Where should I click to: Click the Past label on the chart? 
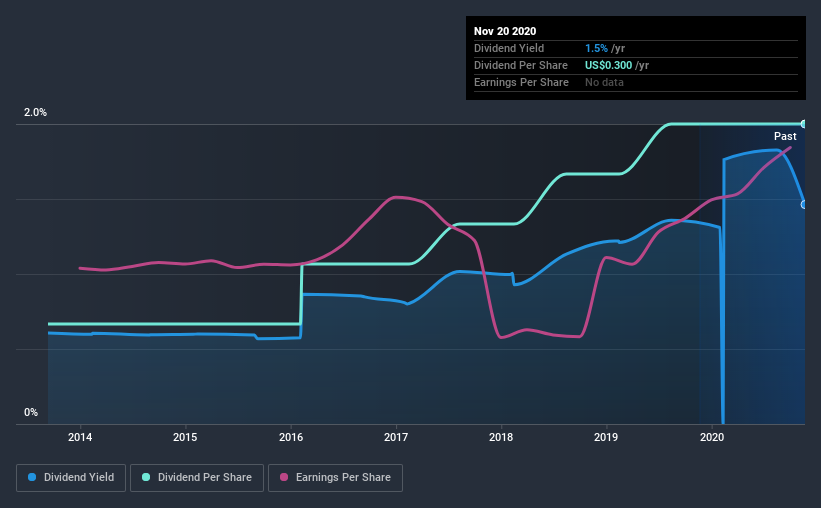pos(785,137)
